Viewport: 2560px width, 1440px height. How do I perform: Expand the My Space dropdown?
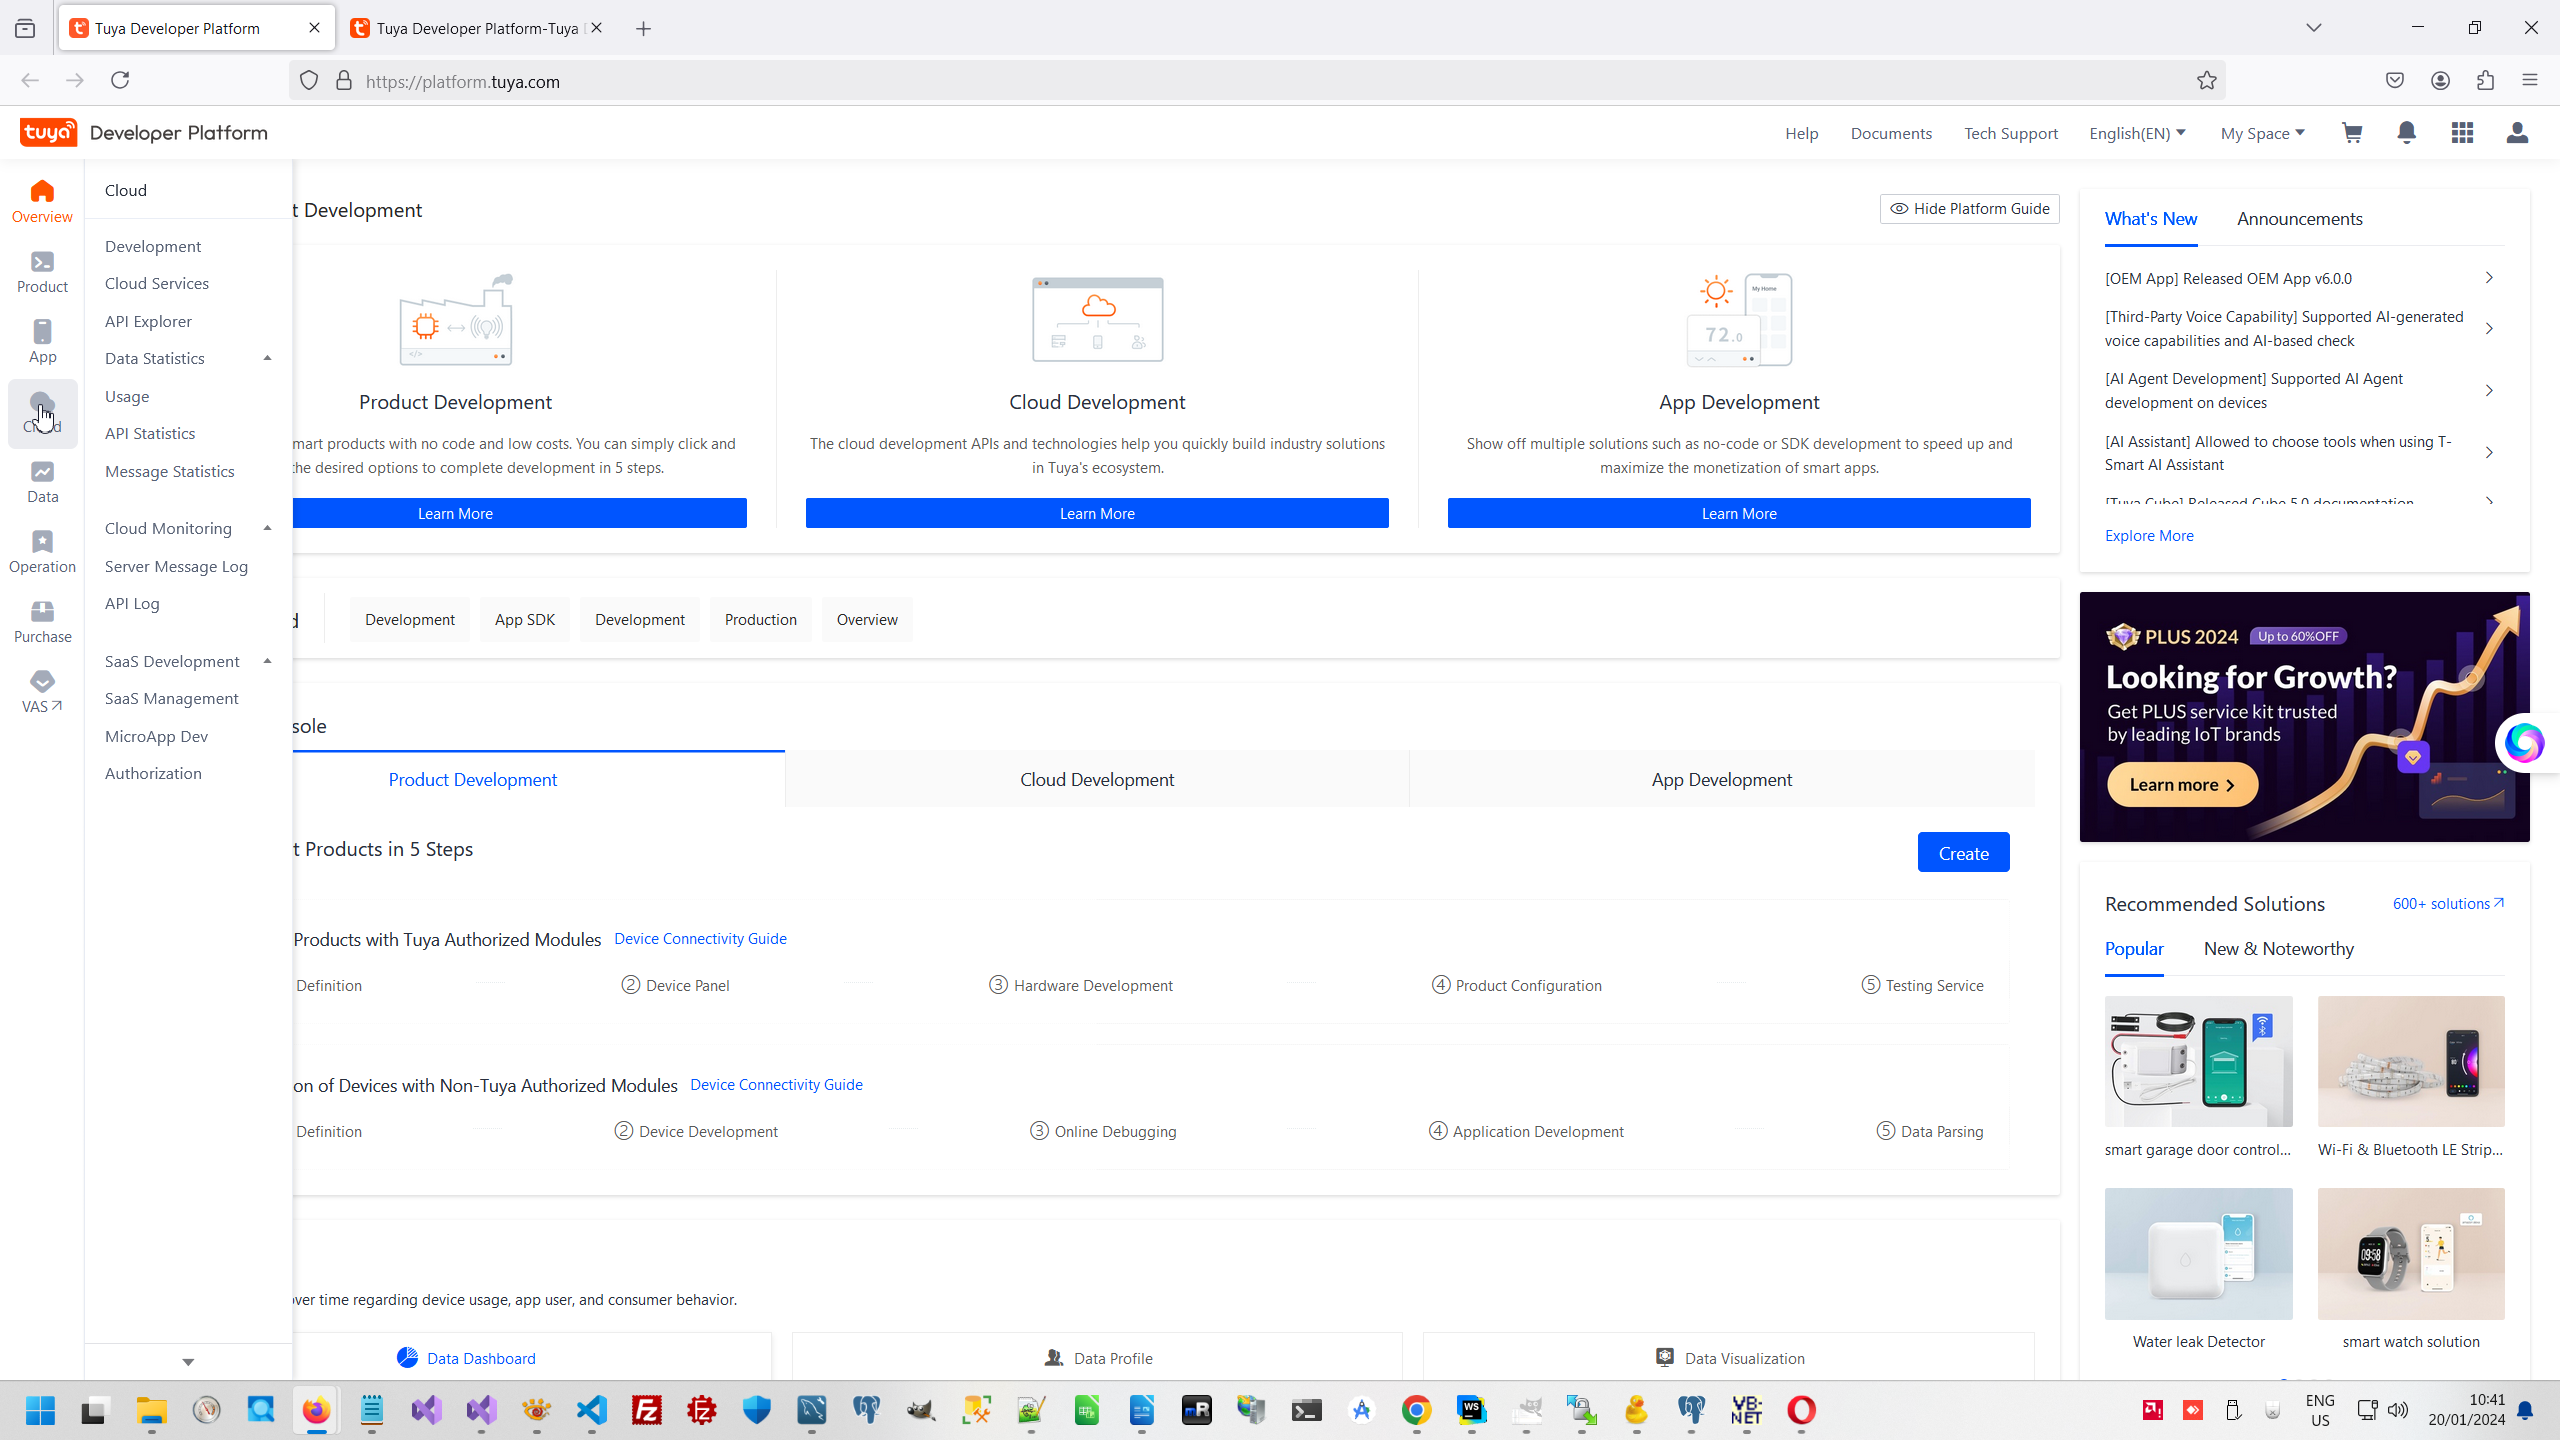[2262, 133]
